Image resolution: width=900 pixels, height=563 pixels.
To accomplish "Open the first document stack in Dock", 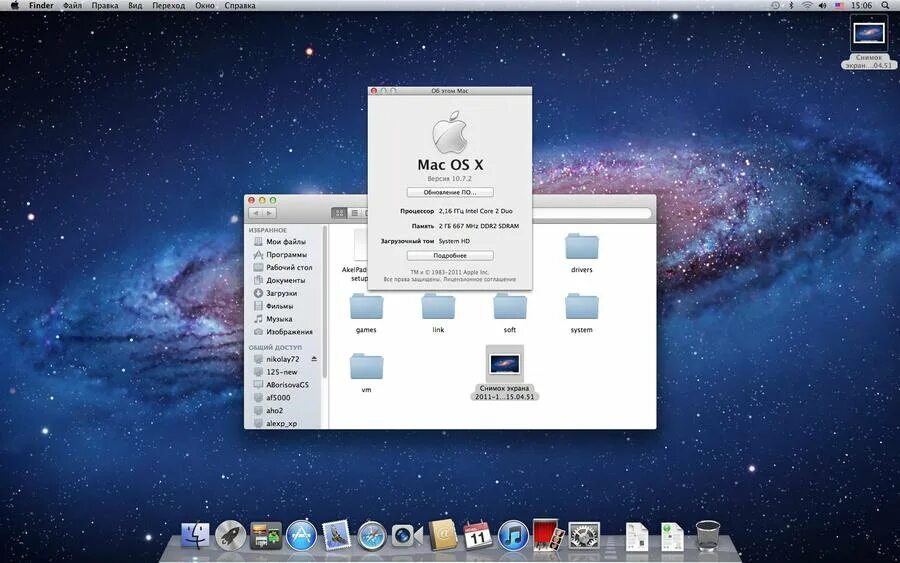I will coord(637,537).
